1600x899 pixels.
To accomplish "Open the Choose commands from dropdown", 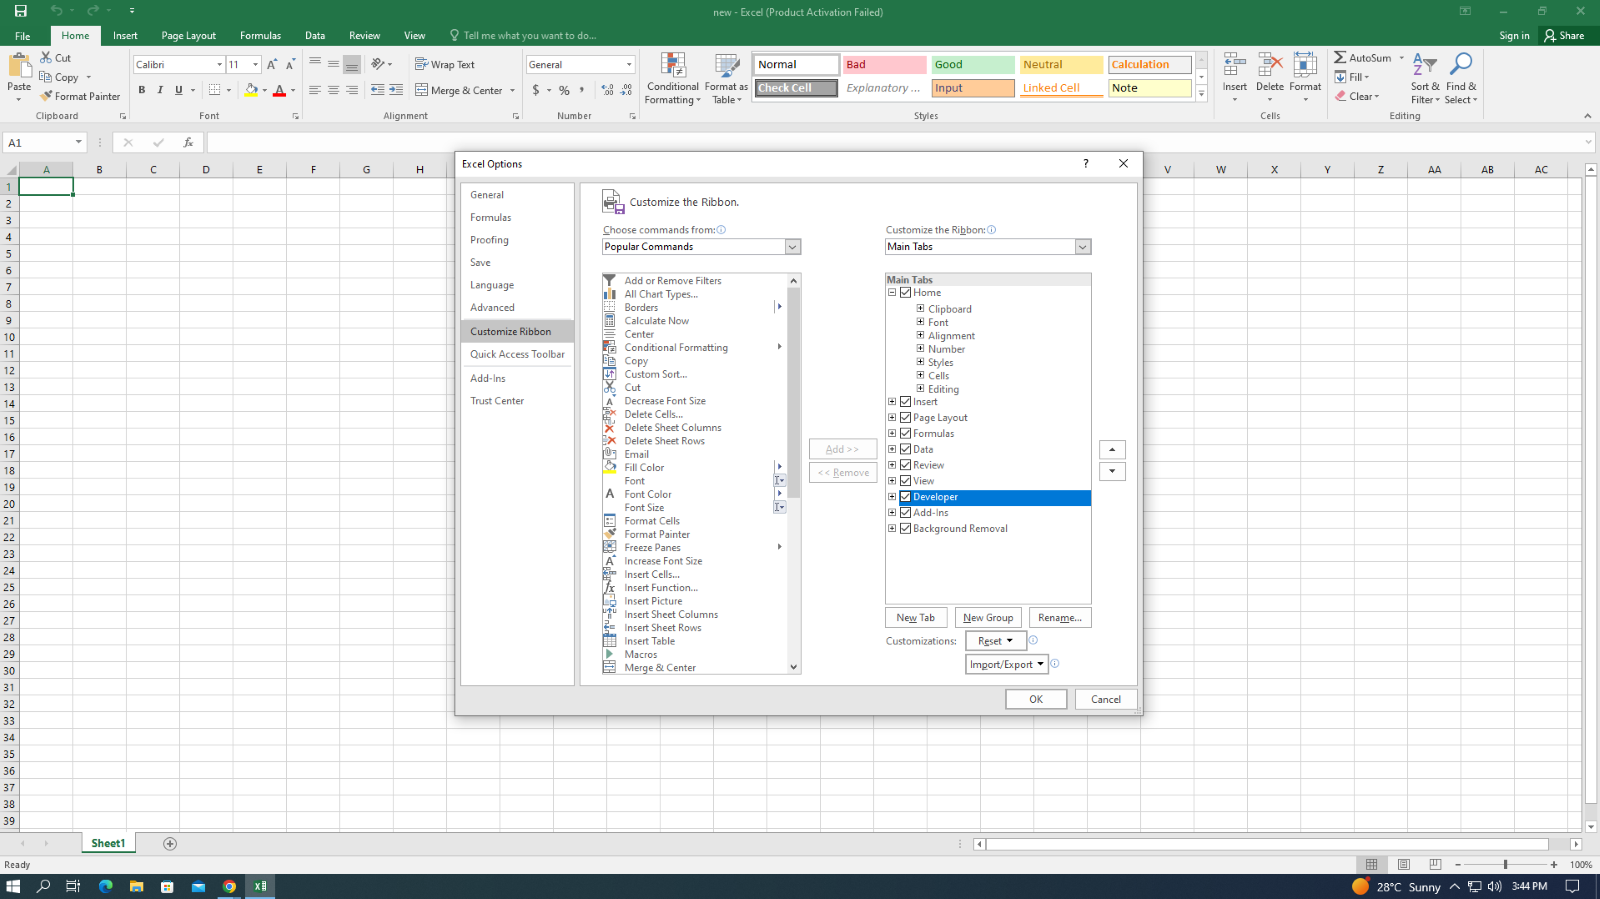I will click(x=792, y=247).
